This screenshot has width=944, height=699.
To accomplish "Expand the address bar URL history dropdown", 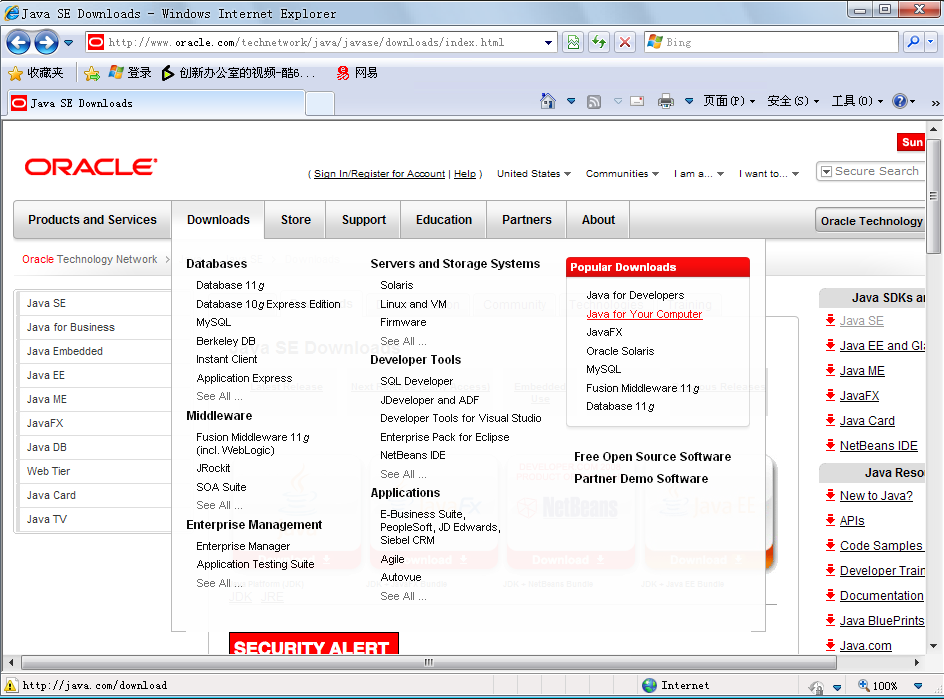I will [548, 43].
